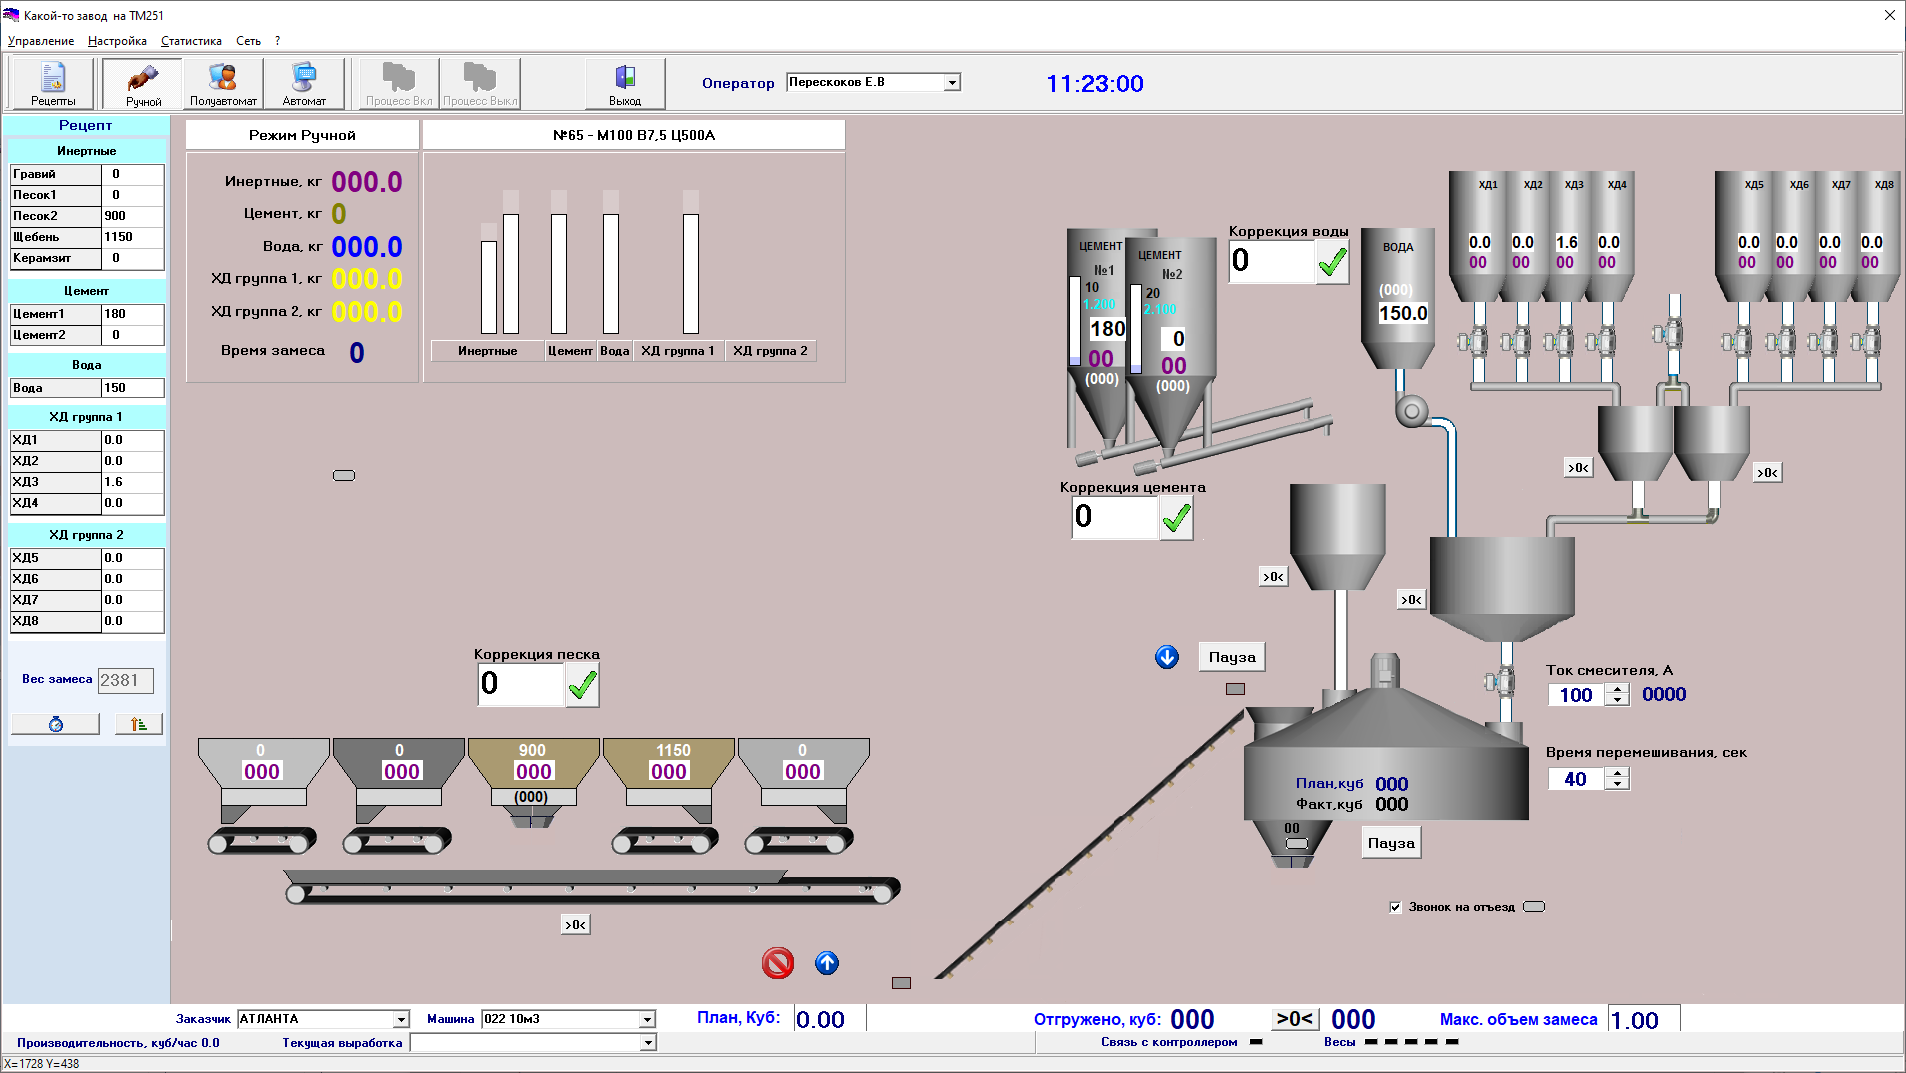Switch to Автомат mode icon

click(x=304, y=83)
